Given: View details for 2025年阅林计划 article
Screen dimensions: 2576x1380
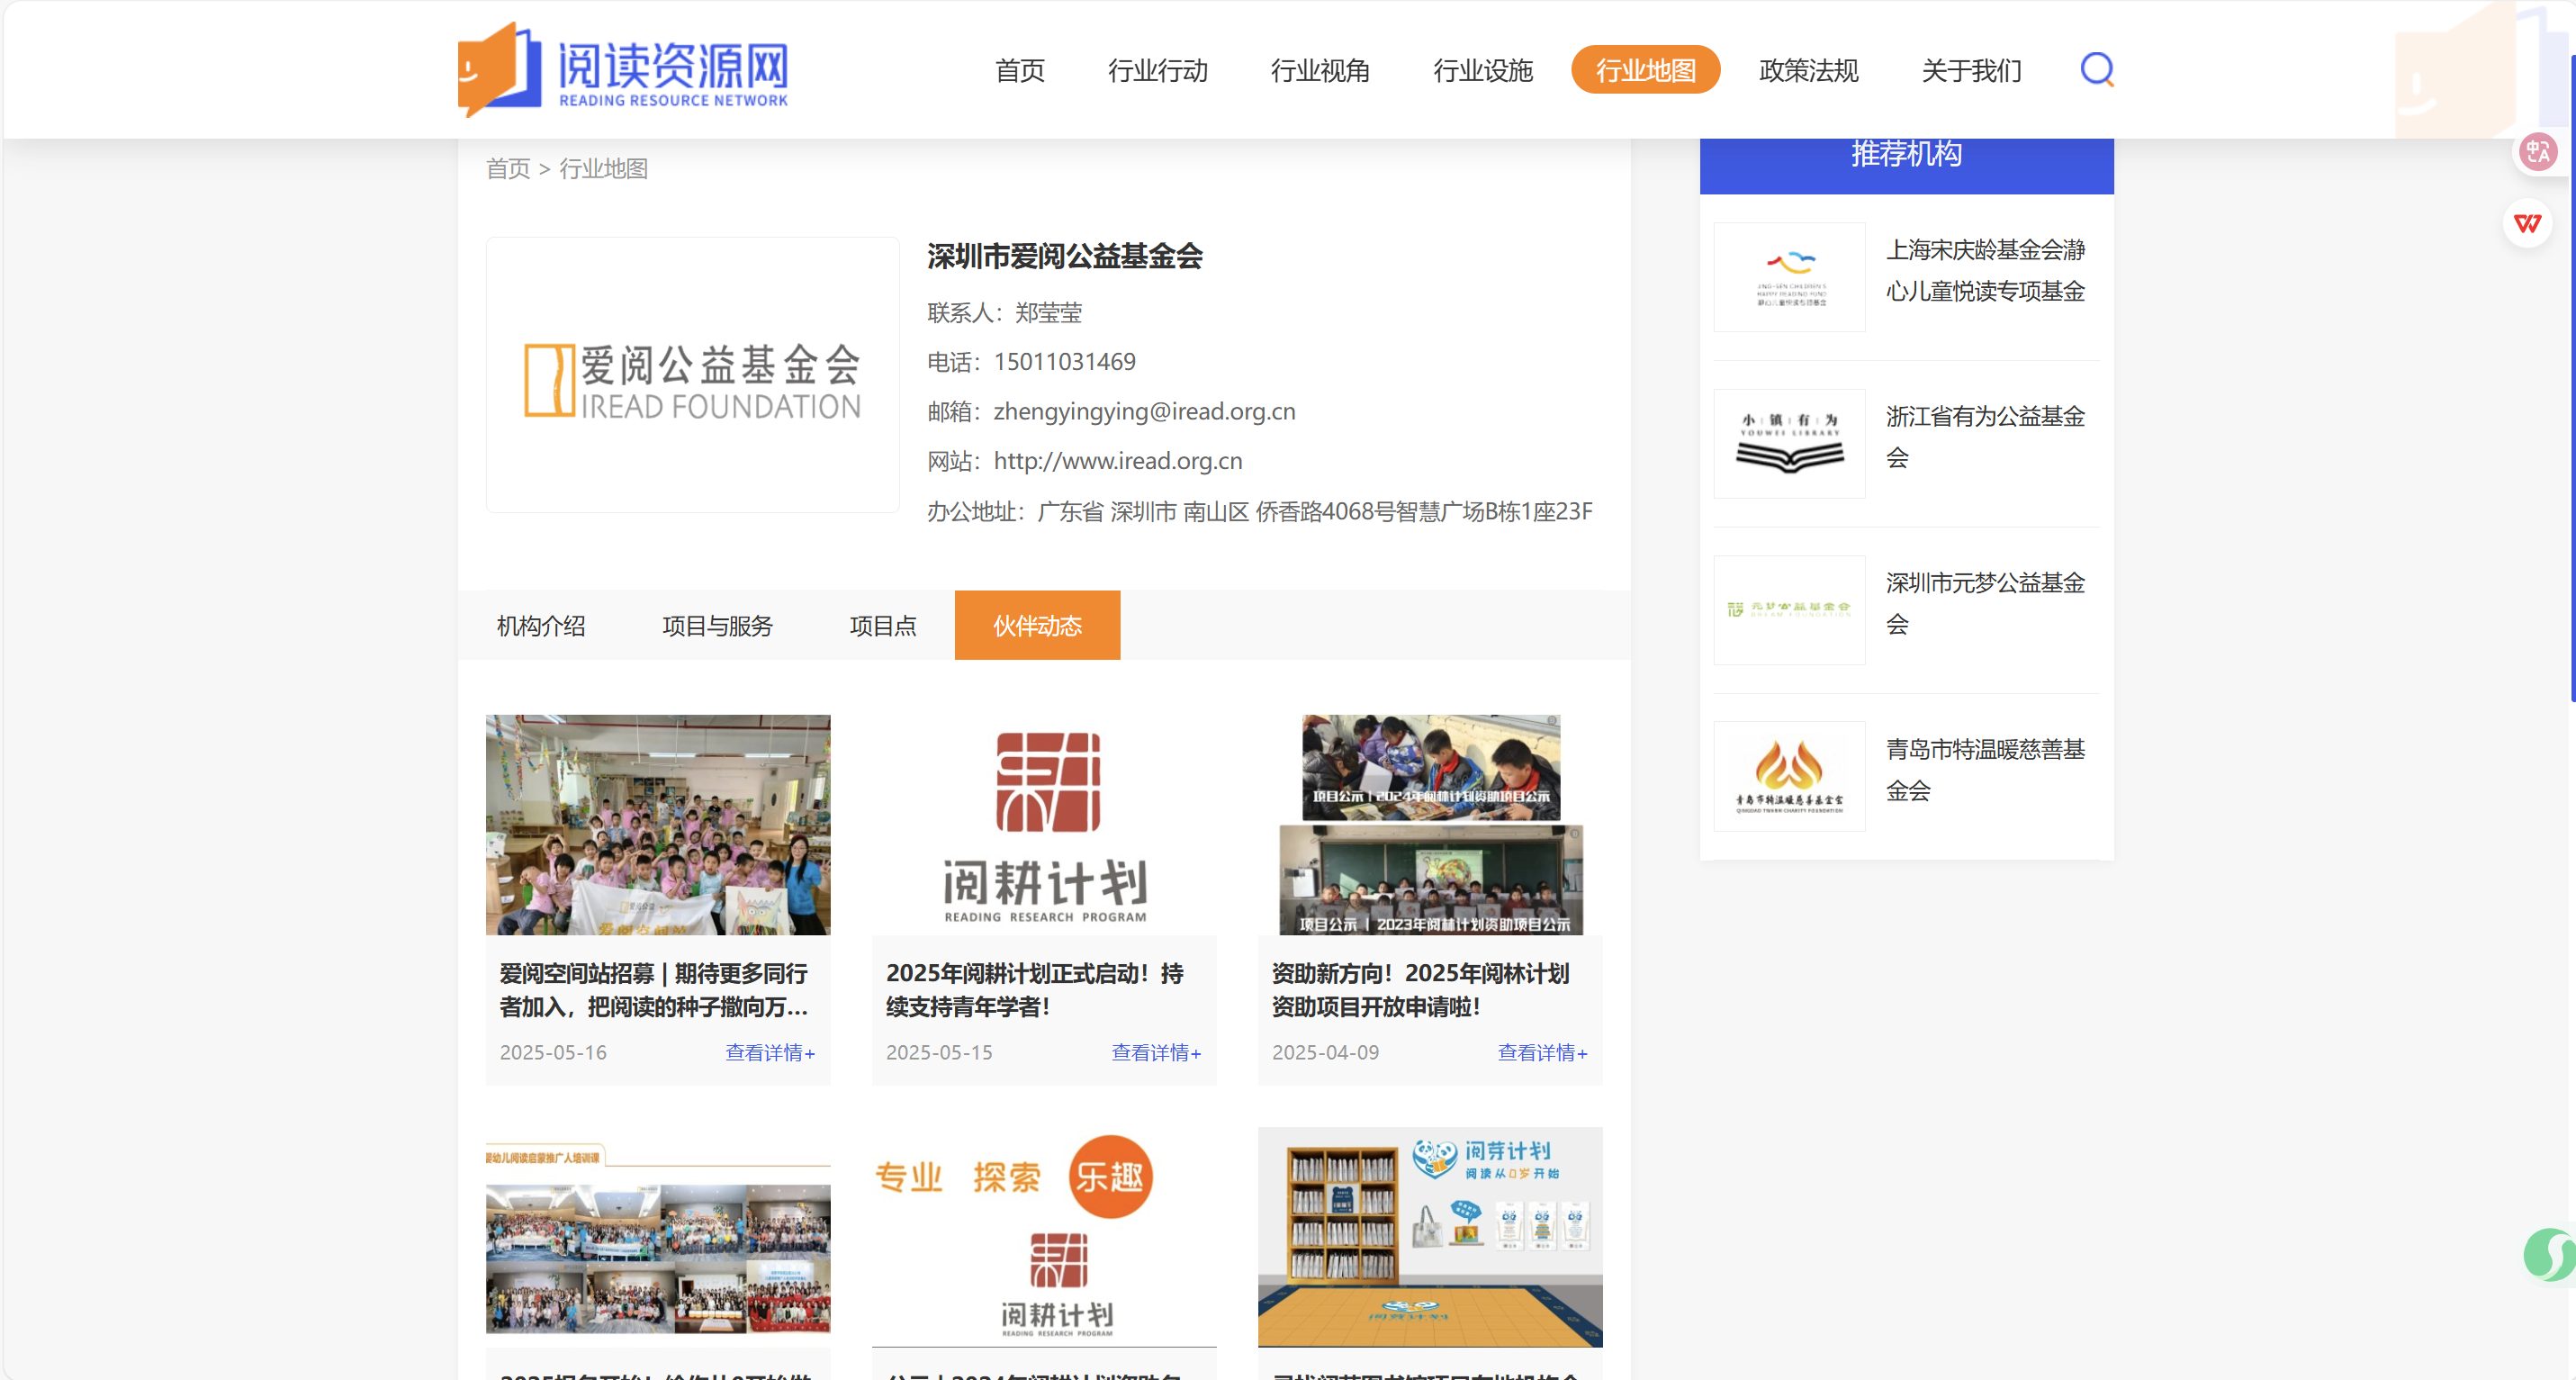Looking at the screenshot, I should [1542, 1053].
